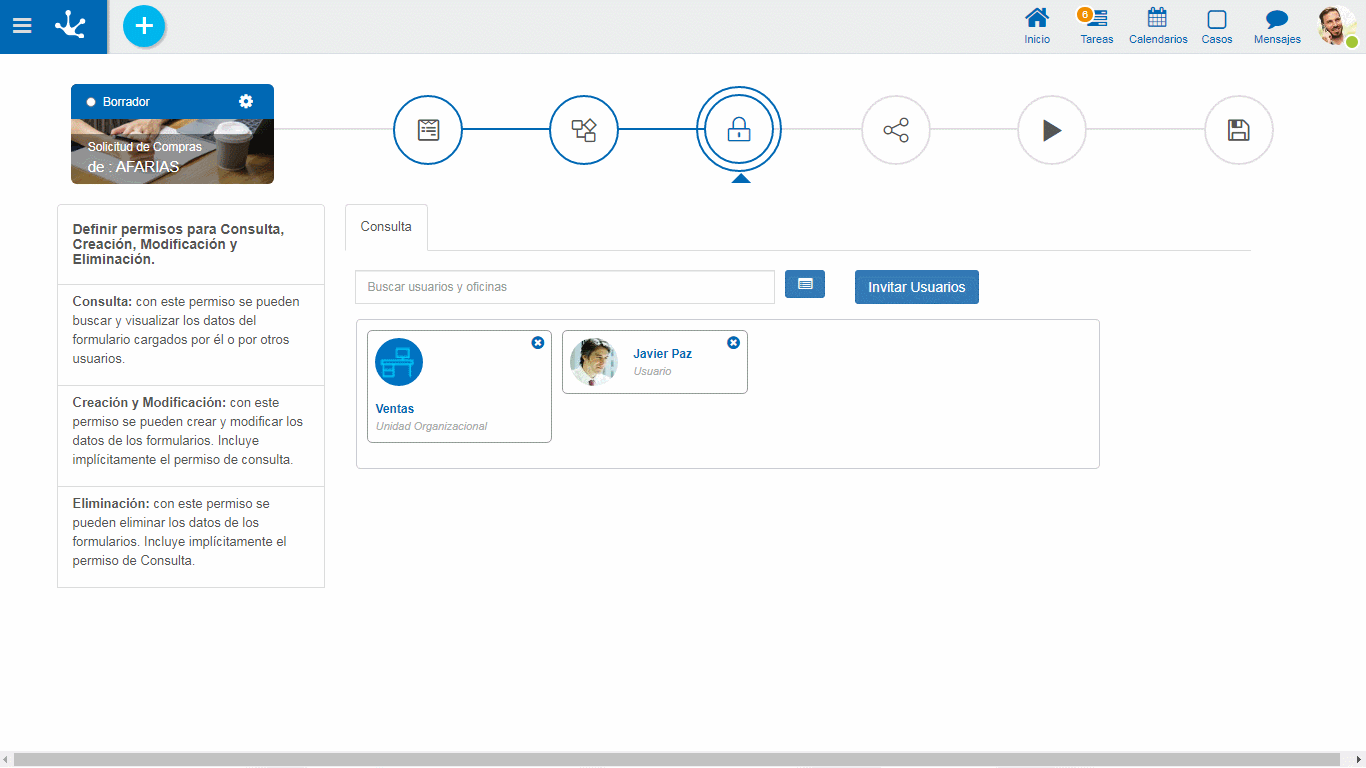Open the hamburger main menu
The height and width of the screenshot is (768, 1366).
22,26
